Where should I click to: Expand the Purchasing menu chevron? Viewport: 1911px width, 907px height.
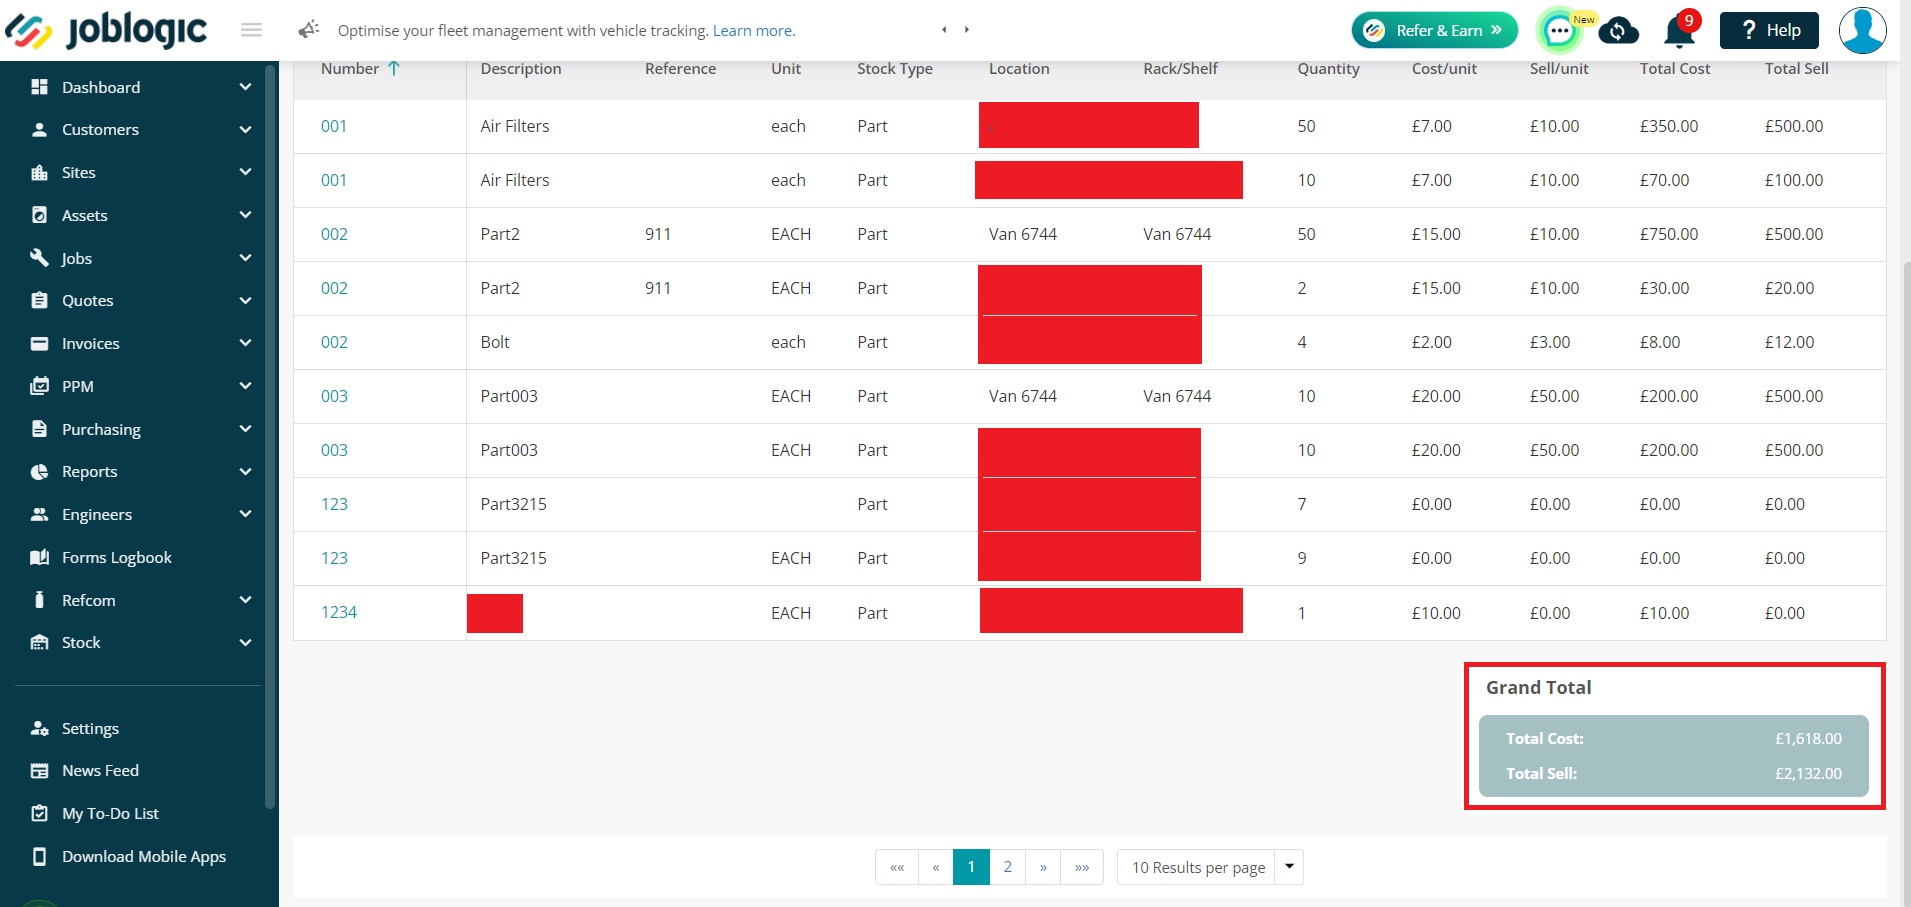tap(246, 429)
